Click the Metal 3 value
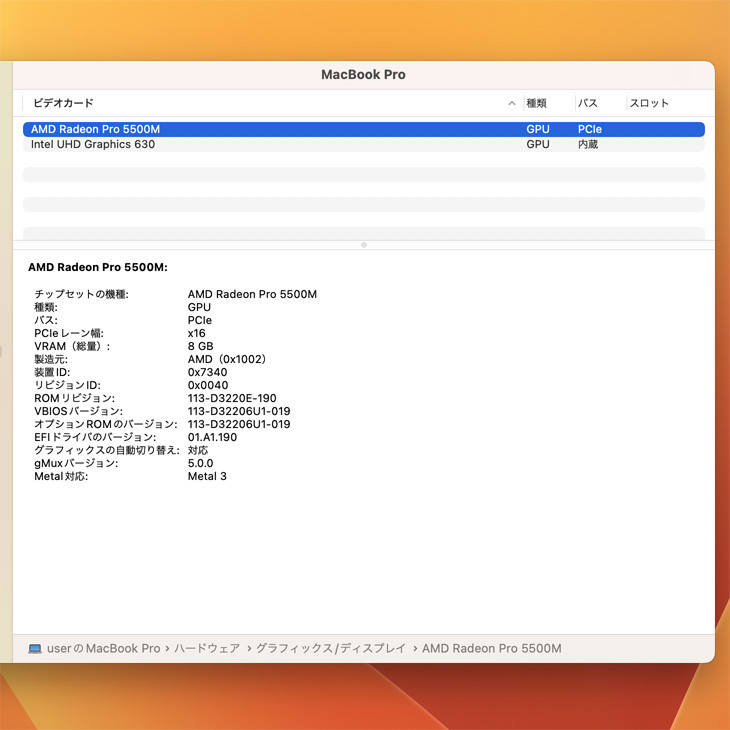This screenshot has height=730, width=730. 207,477
